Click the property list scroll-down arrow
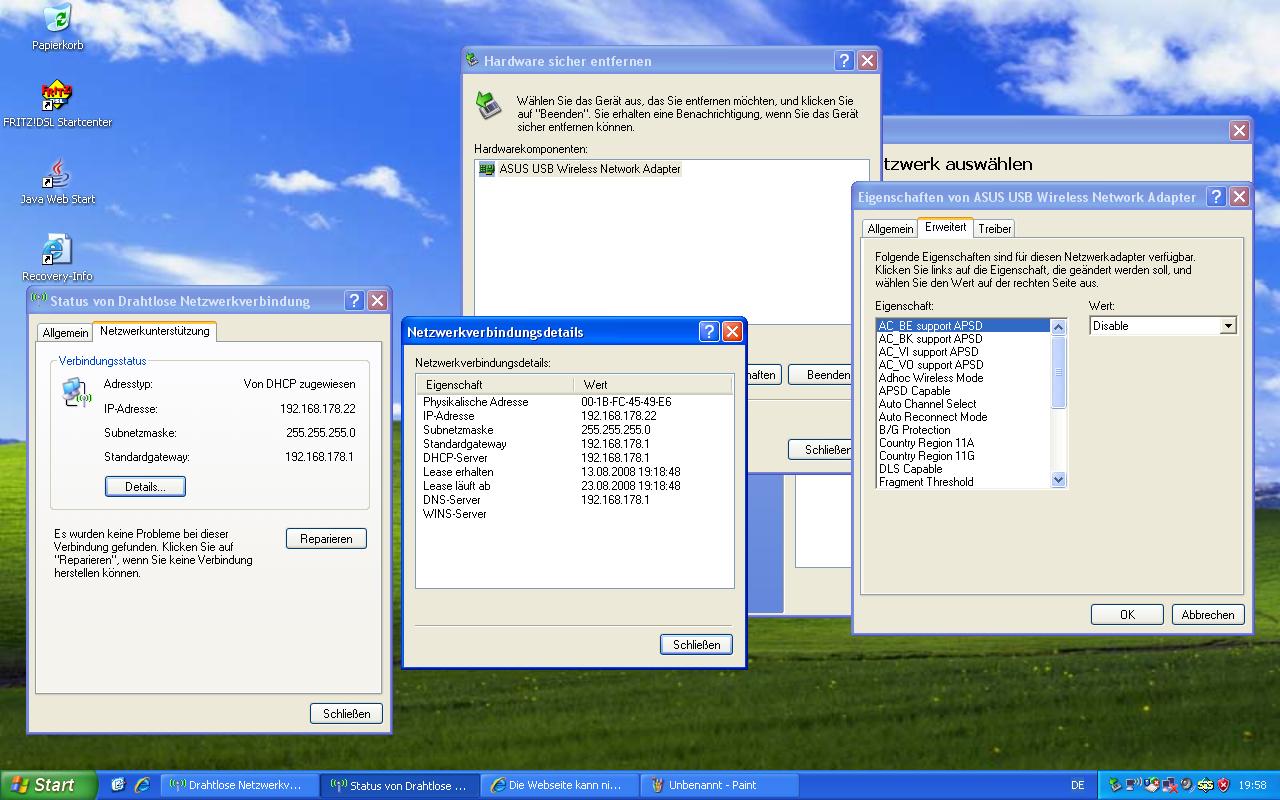Image resolution: width=1280 pixels, height=800 pixels. 1059,480
